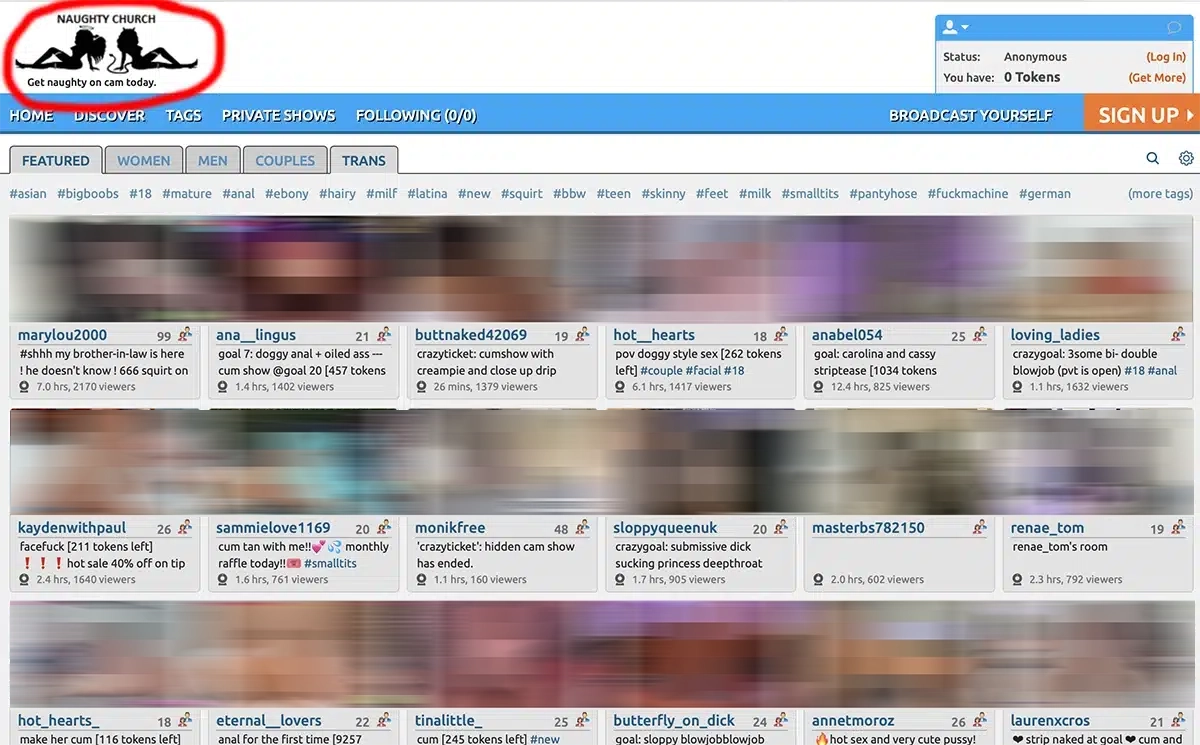This screenshot has height=745, width=1200.
Task: Click the group cam icon beside sloppyqueenuk
Action: [782, 527]
